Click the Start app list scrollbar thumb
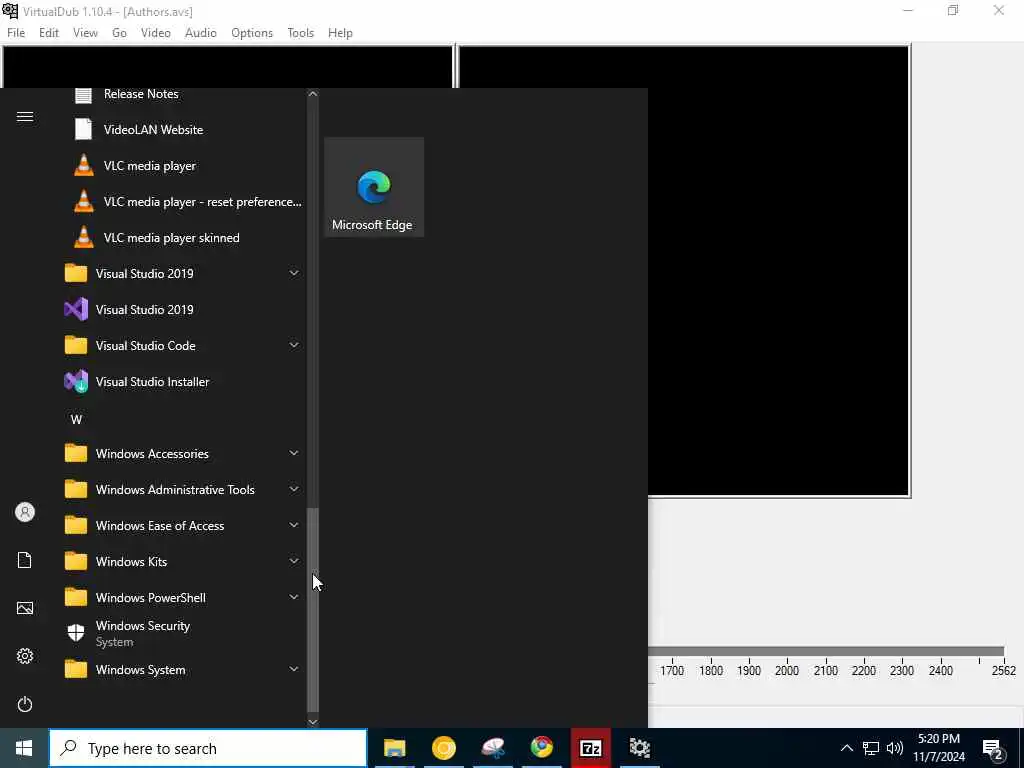The height and width of the screenshot is (768, 1024). coord(313,609)
